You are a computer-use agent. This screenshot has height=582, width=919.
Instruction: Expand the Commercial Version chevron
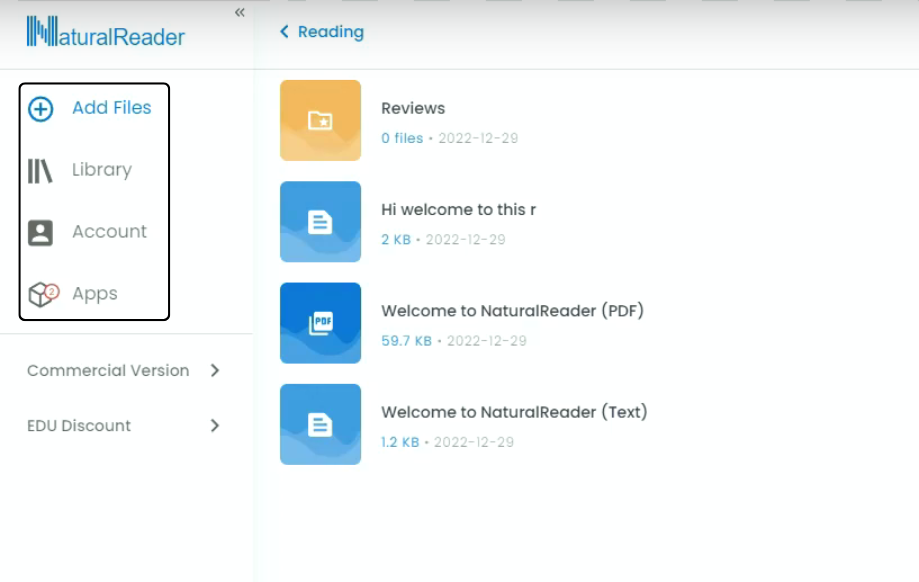click(215, 370)
